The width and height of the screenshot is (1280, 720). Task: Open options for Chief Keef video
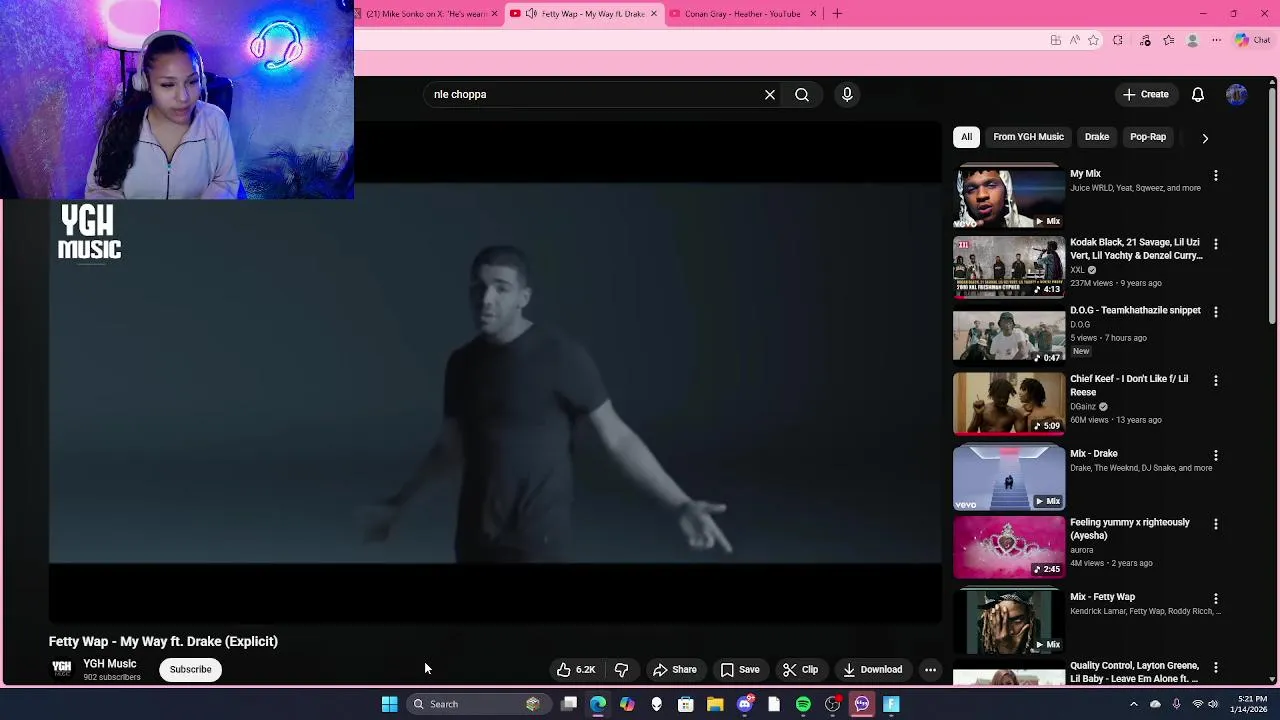[1216, 381]
